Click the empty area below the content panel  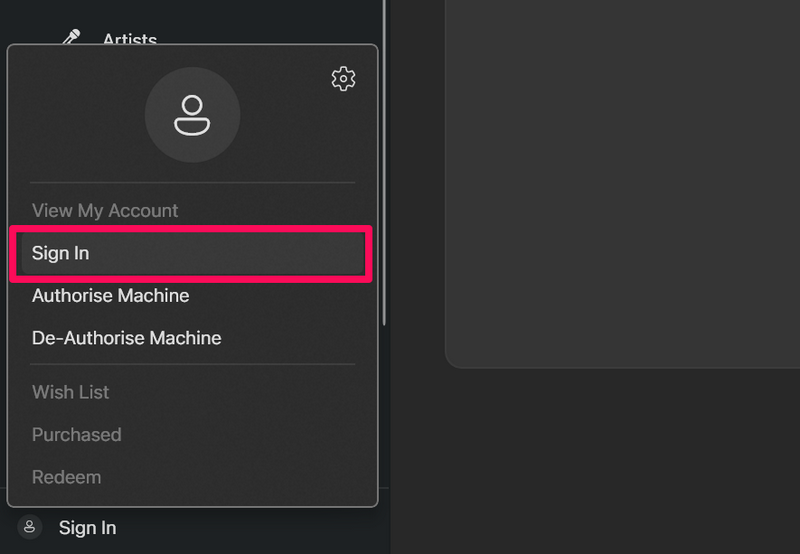click(600, 460)
